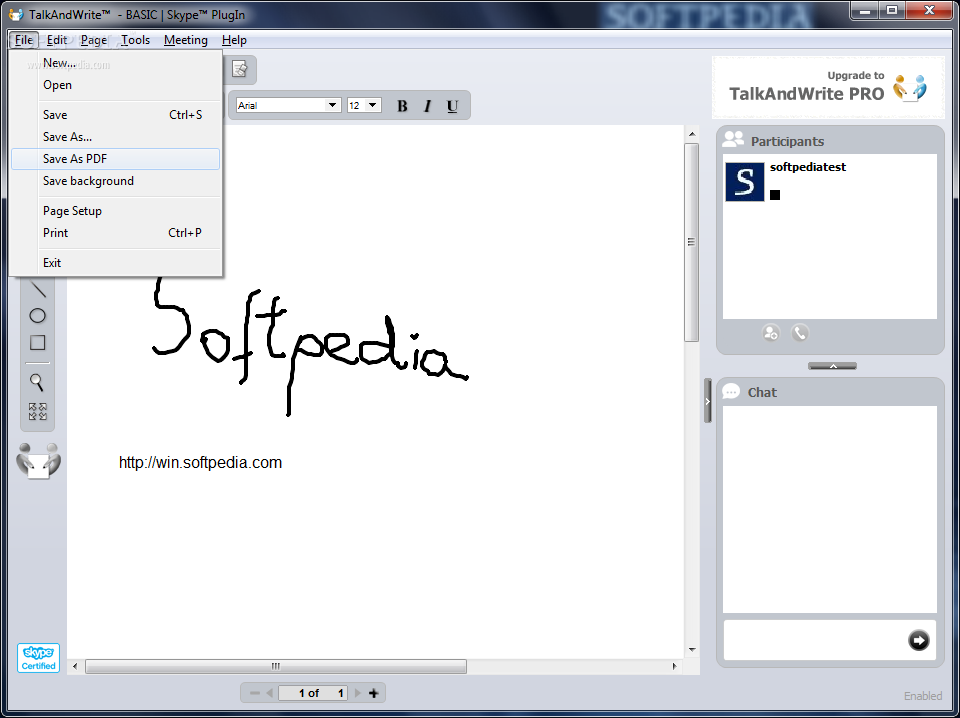This screenshot has width=960, height=718.
Task: Select the Rectangle shape tool
Action: (x=37, y=343)
